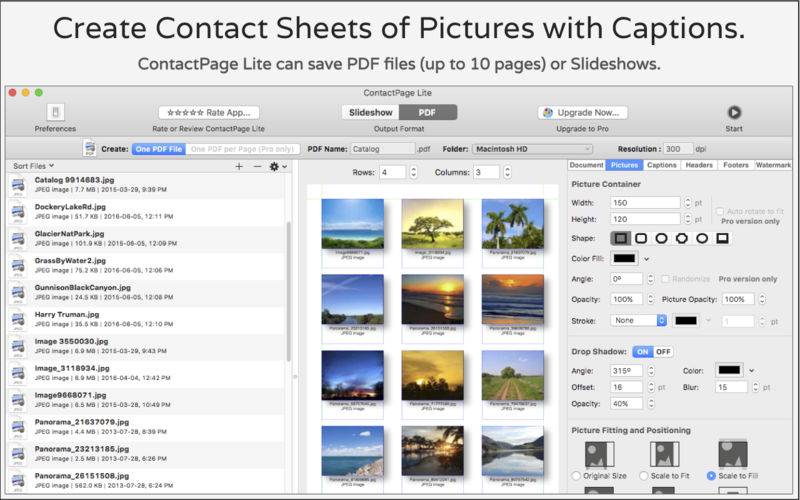The height and width of the screenshot is (500, 800).
Task: Click the Upgrade Now button
Action: point(582,112)
